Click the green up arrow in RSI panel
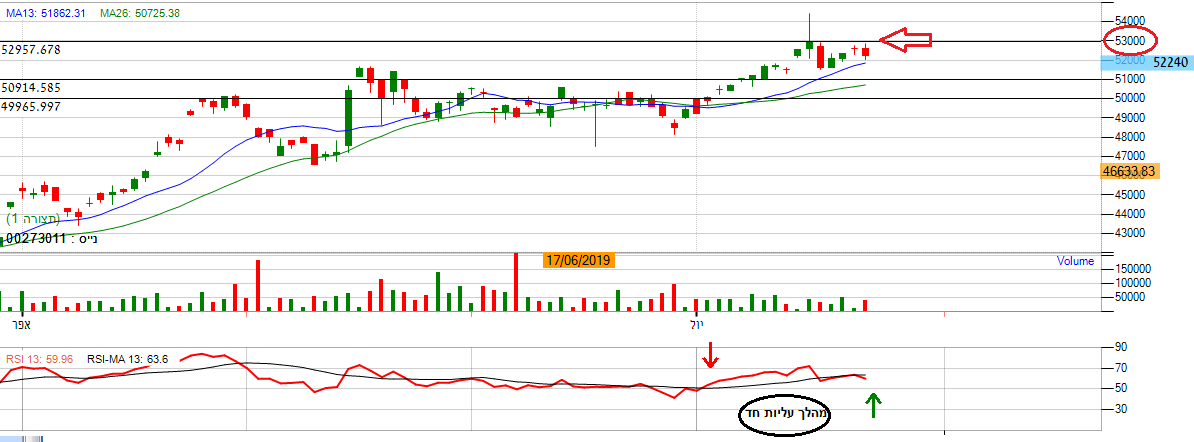 [874, 405]
